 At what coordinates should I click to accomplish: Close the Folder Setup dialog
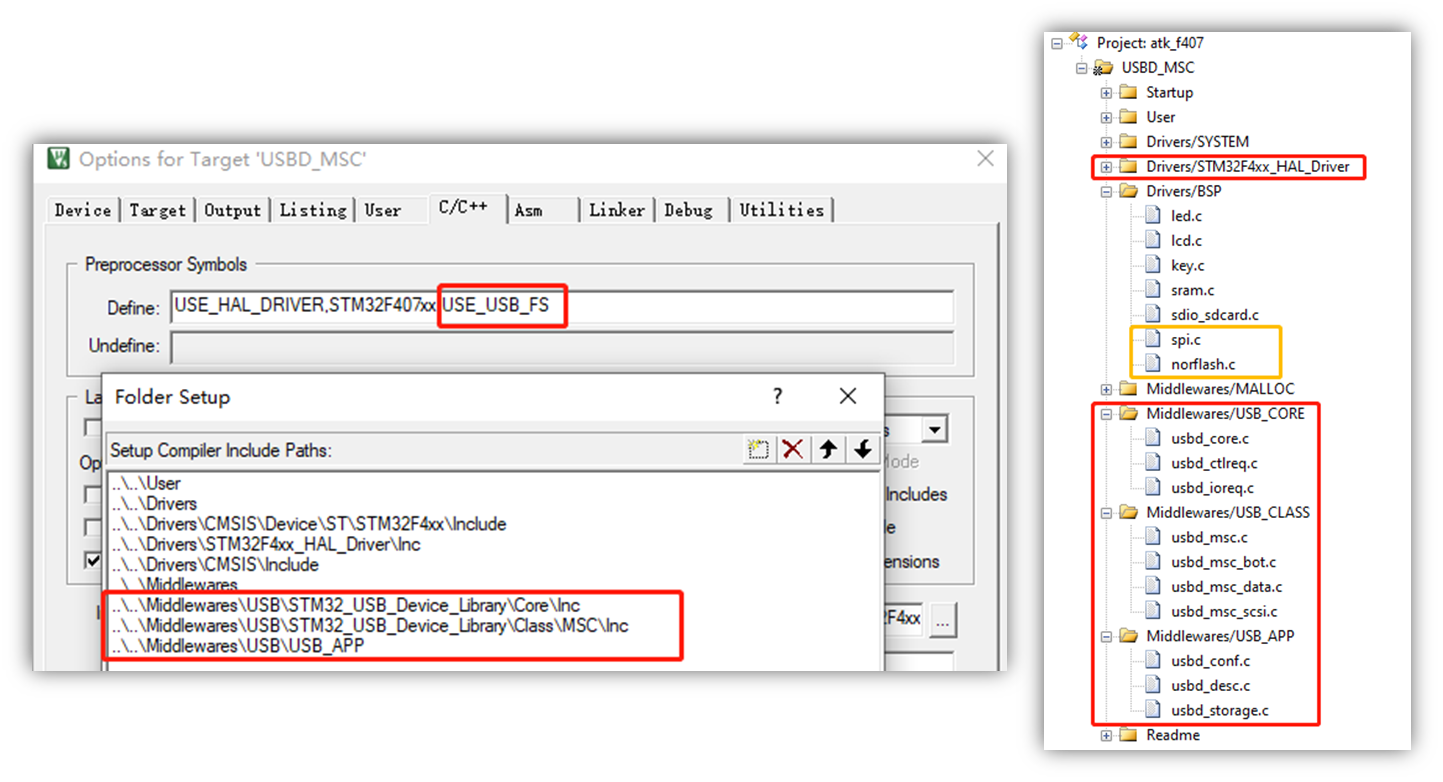click(848, 396)
